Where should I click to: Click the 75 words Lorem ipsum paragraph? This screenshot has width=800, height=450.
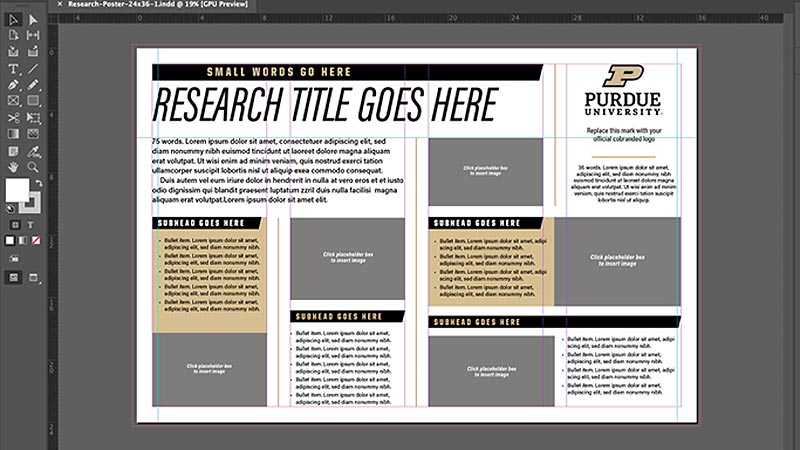point(278,170)
